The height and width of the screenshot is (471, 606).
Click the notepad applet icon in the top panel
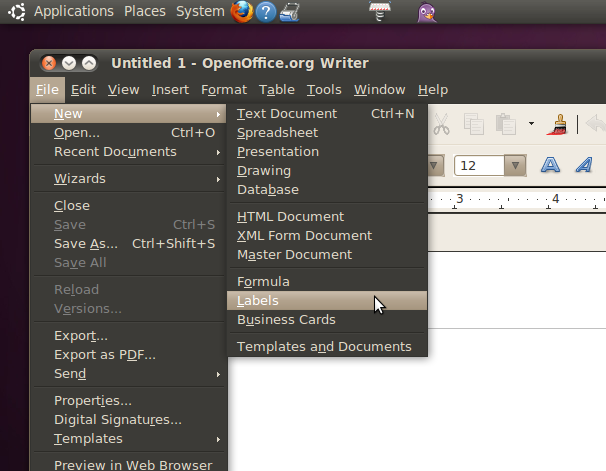point(380,11)
